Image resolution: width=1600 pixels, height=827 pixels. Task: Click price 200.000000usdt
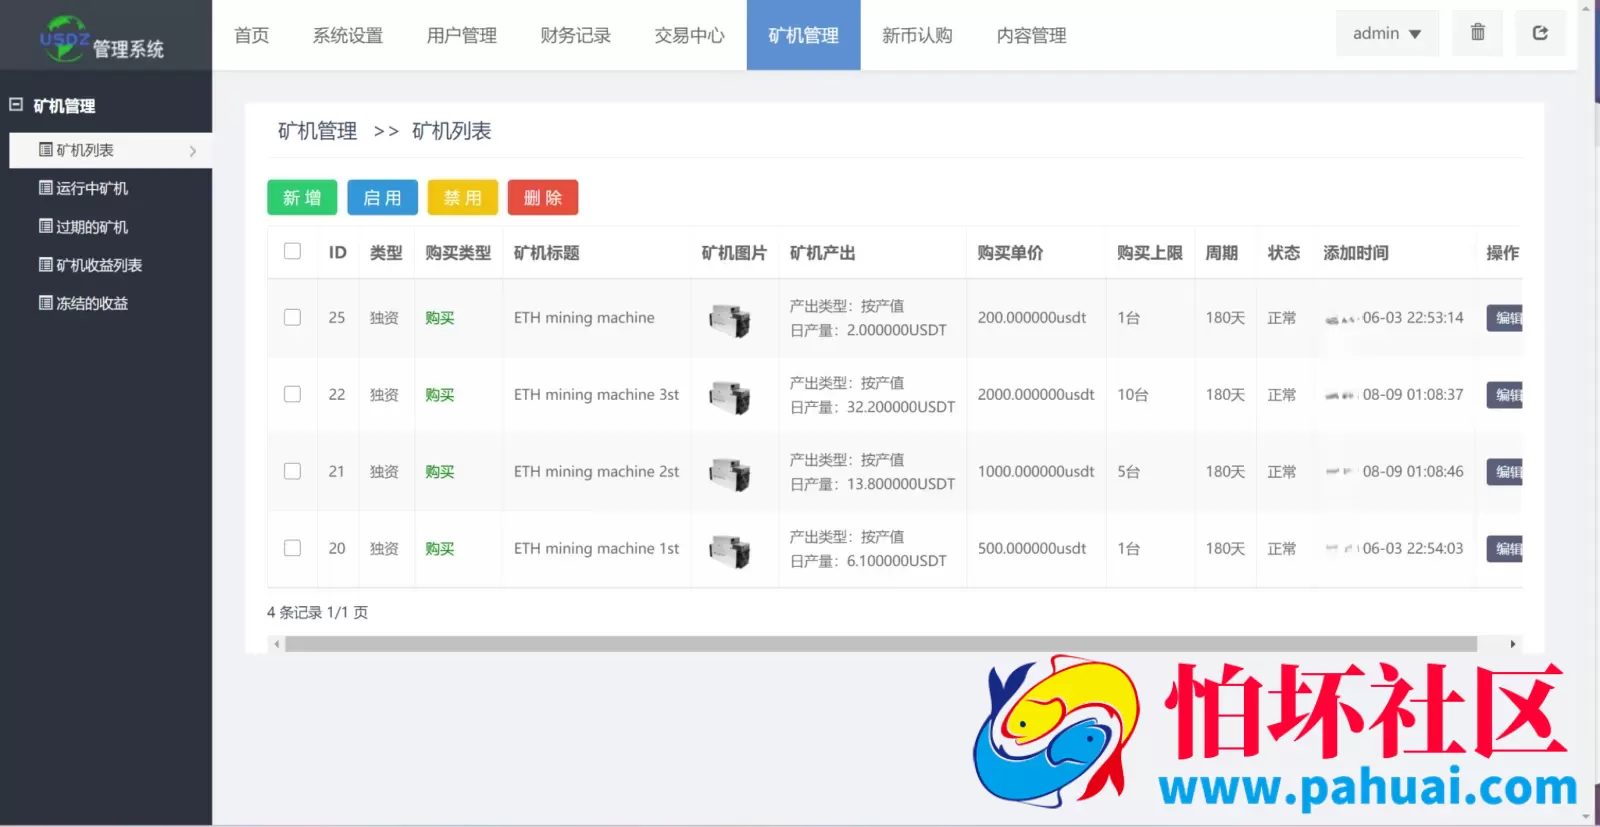[x=1032, y=318]
